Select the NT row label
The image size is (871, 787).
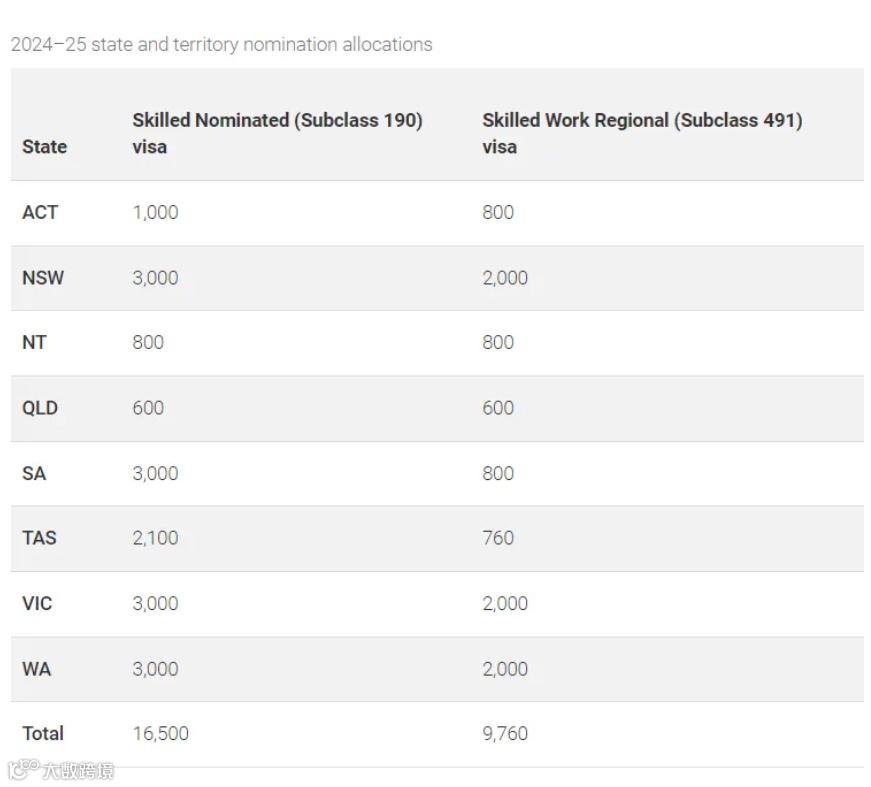(x=34, y=342)
